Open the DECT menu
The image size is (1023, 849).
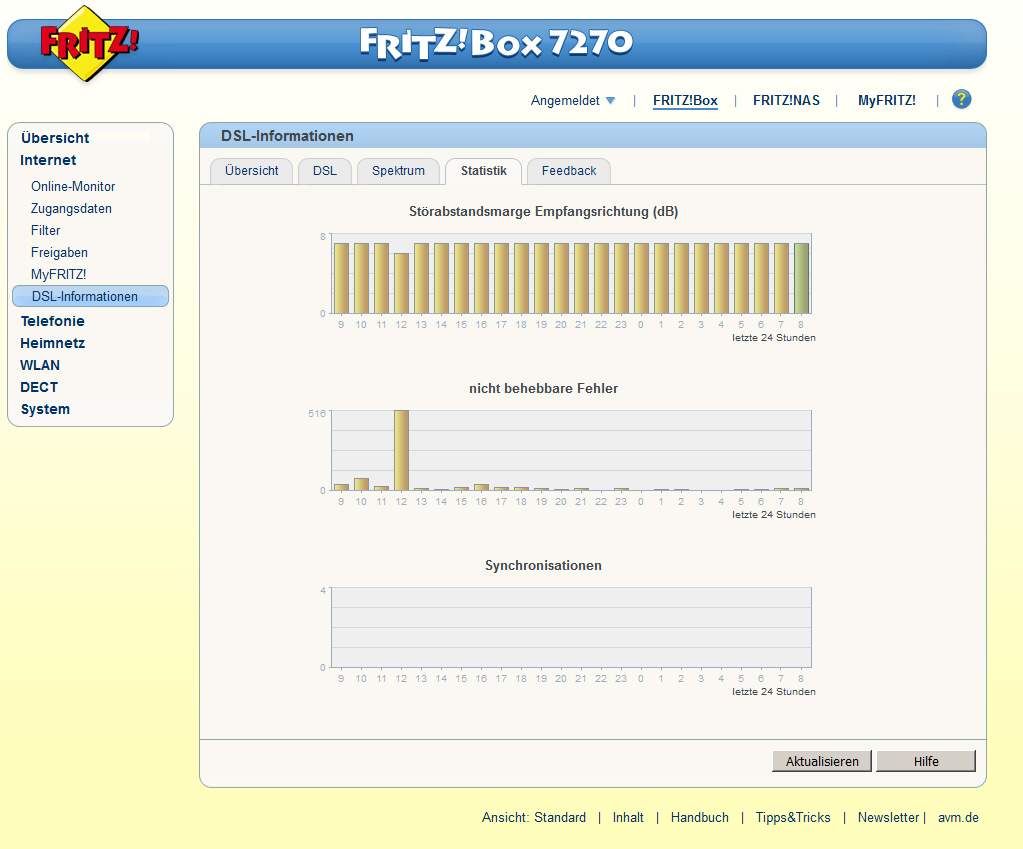(39, 388)
